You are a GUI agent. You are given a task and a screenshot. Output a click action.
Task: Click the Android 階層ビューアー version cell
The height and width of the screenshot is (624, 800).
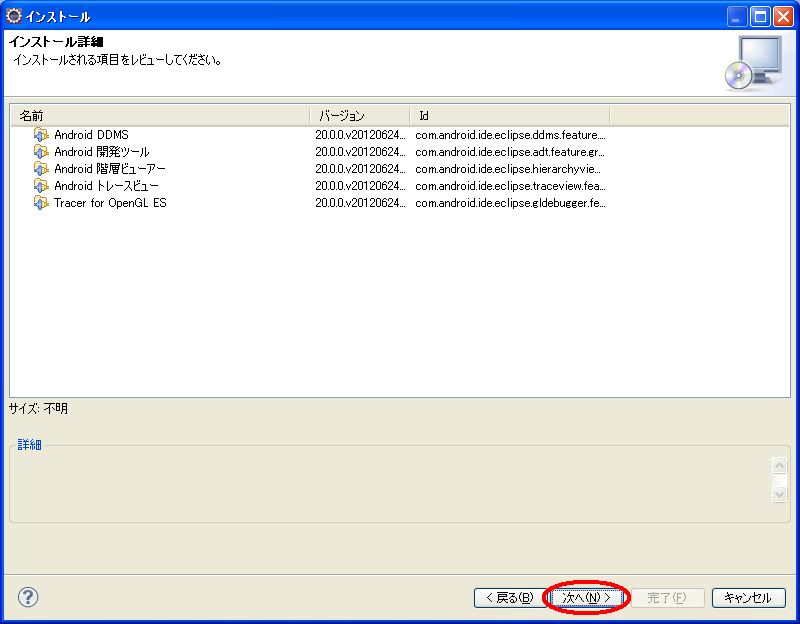click(360, 169)
